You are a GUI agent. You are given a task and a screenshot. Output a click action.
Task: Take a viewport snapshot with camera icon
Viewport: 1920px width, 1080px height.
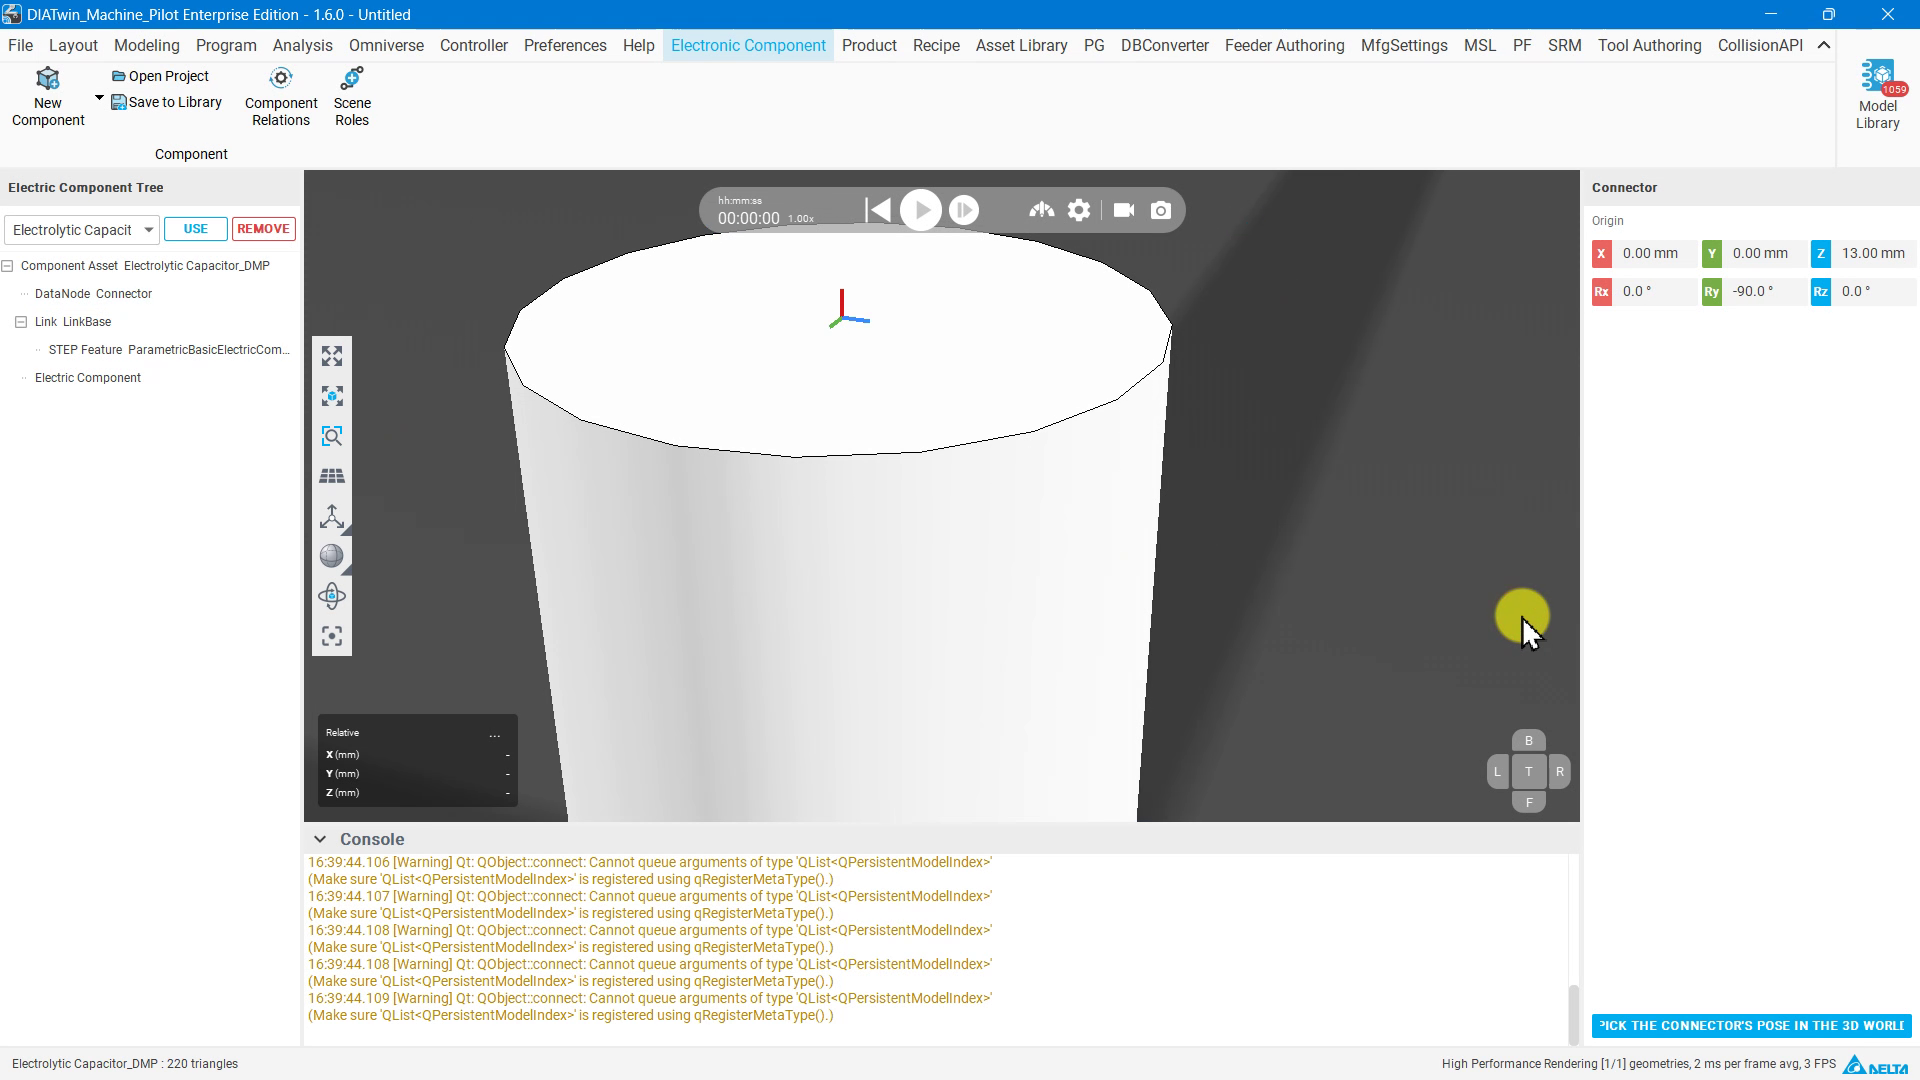[x=1161, y=210]
